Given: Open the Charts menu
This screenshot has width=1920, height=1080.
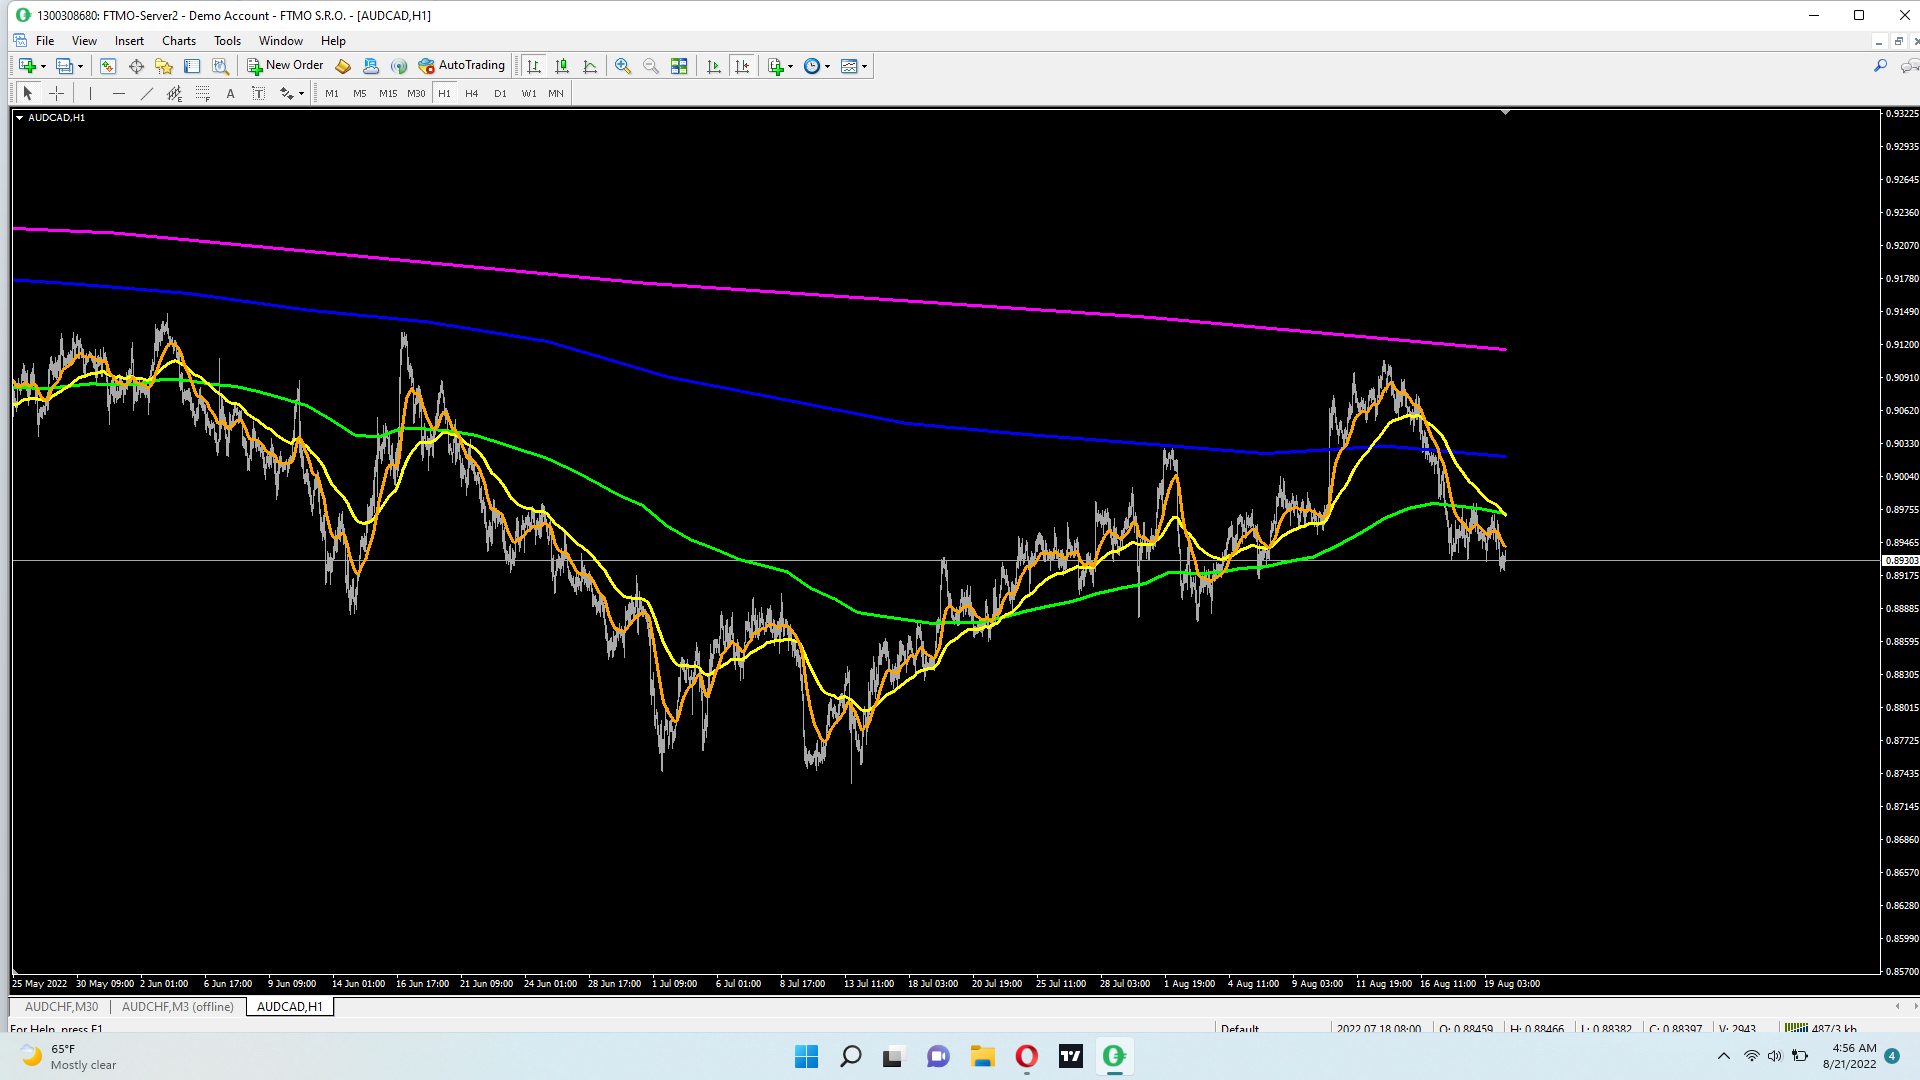Looking at the screenshot, I should click(x=178, y=41).
